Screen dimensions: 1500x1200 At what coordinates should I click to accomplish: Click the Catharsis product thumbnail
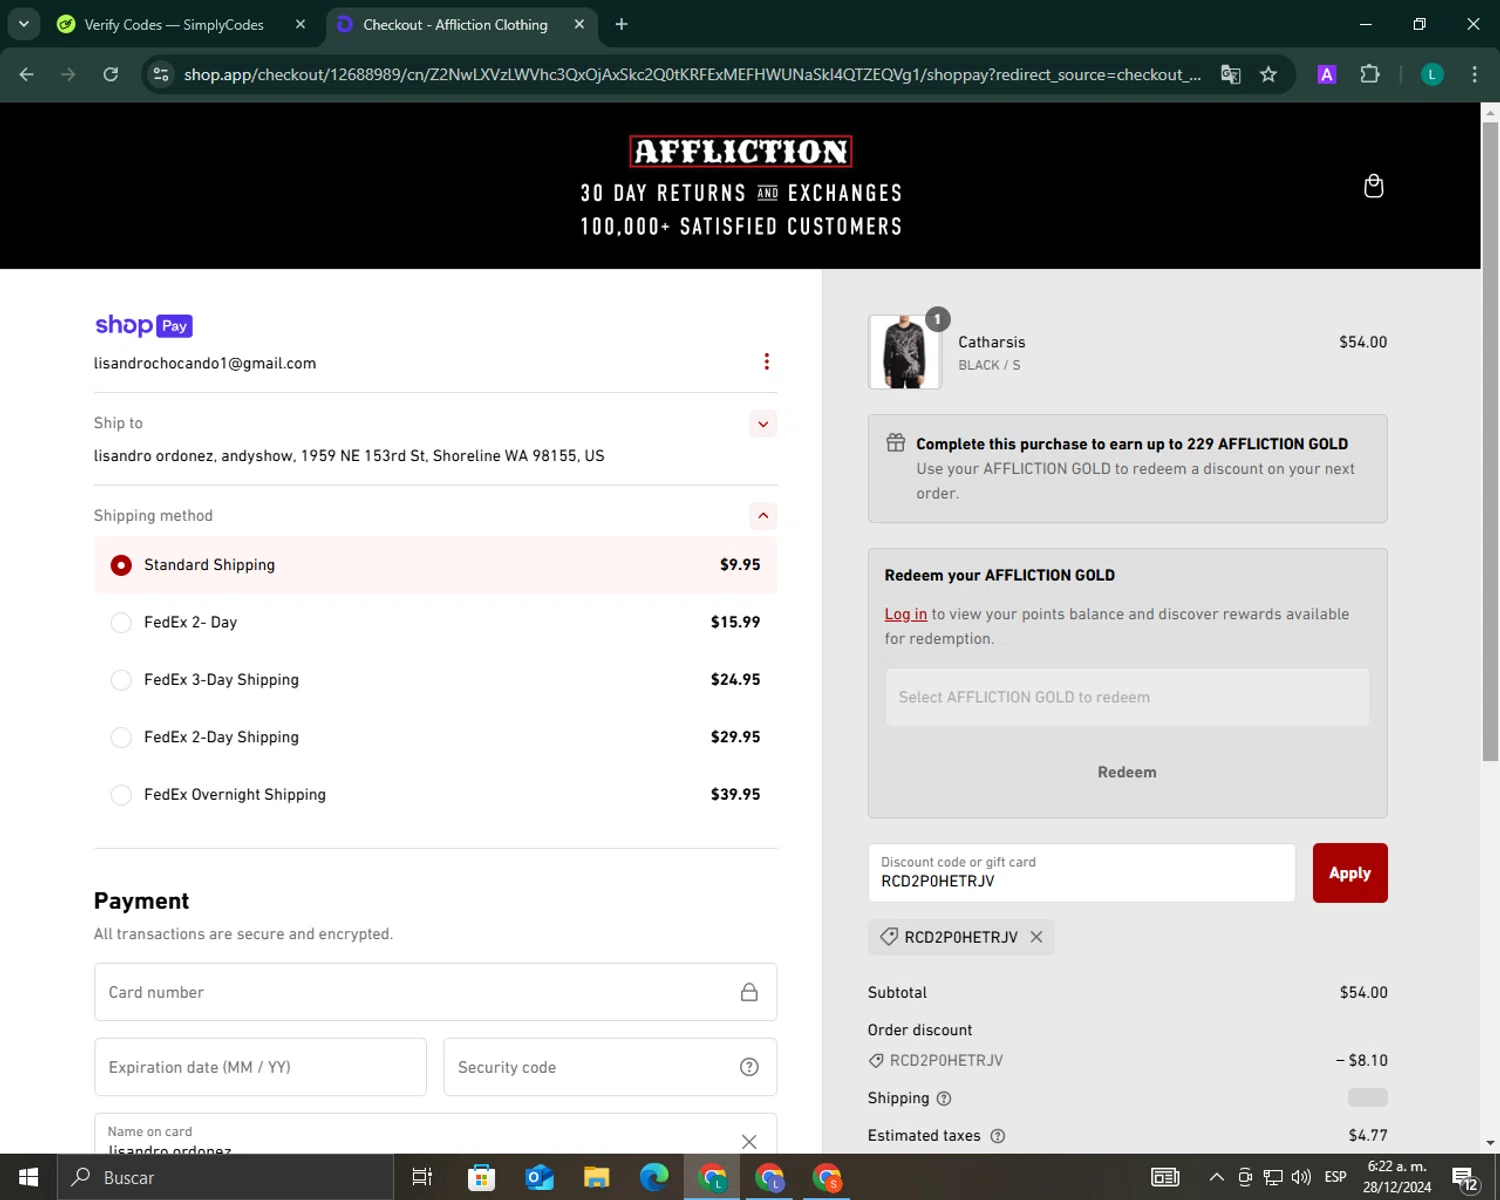coord(904,352)
